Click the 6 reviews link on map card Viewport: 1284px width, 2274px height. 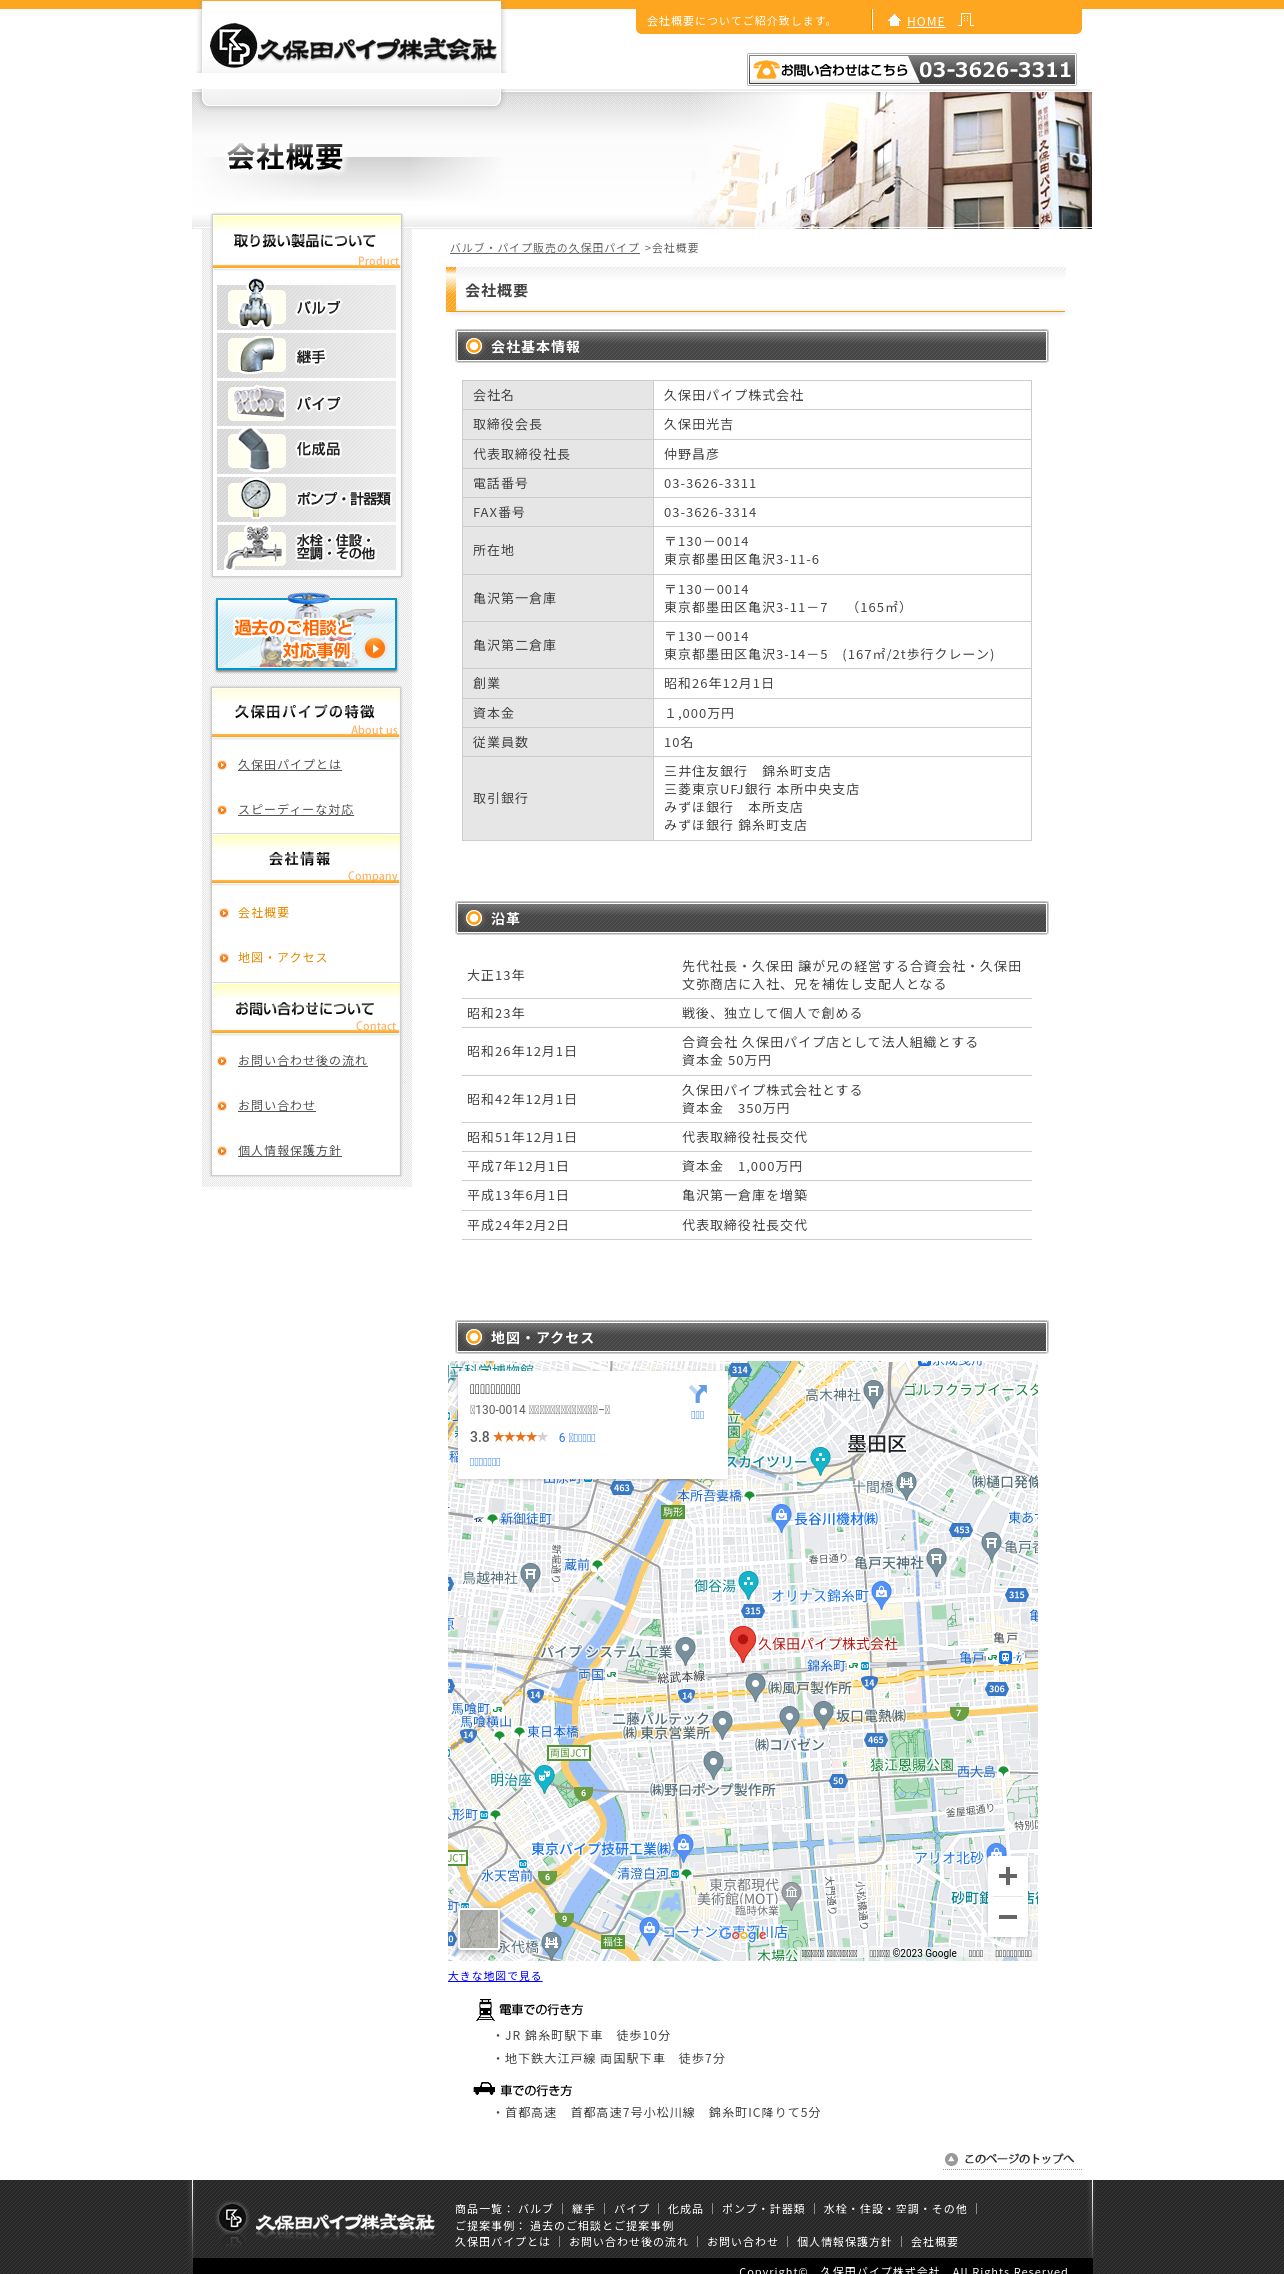tap(577, 1438)
